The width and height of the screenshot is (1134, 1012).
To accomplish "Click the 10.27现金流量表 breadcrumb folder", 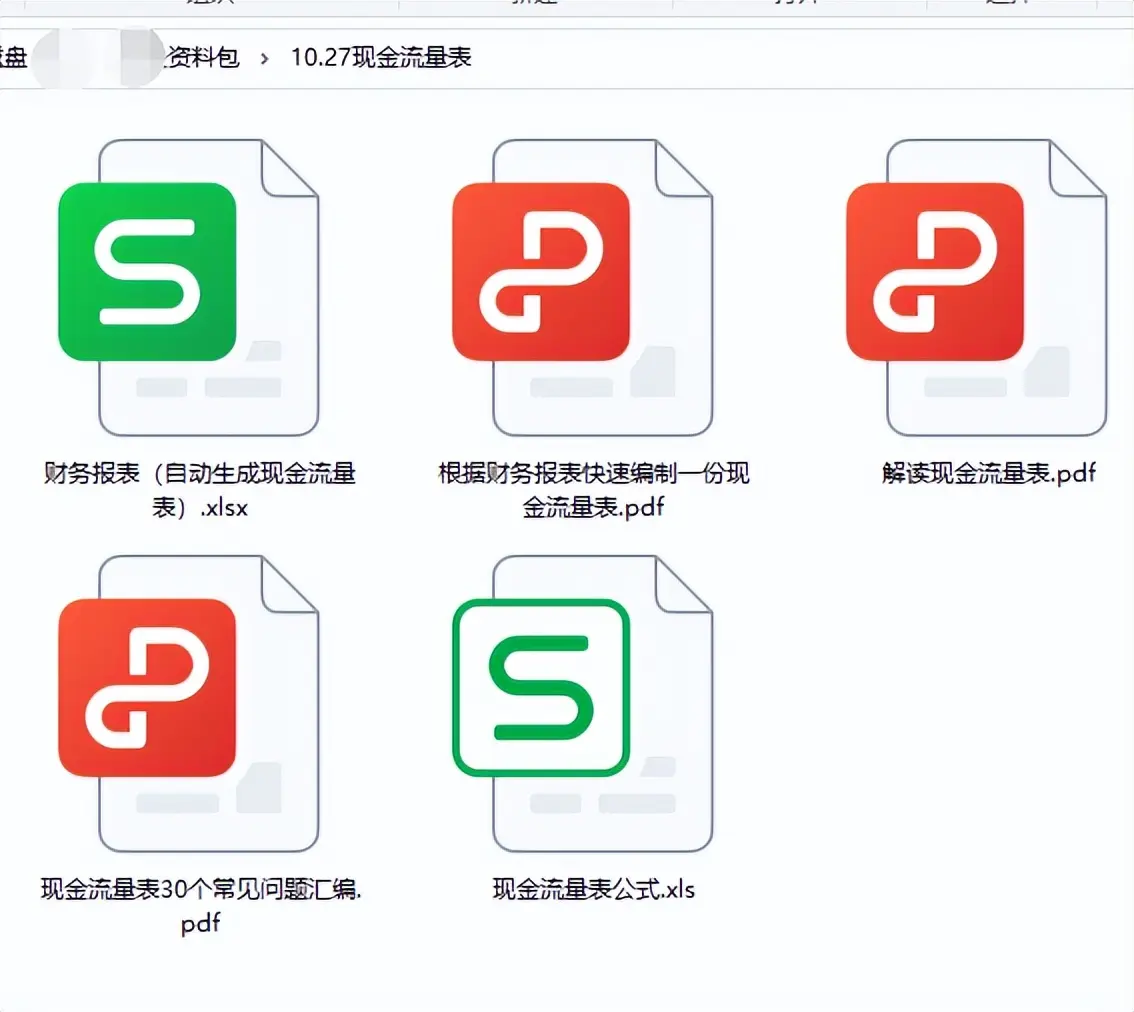I will [381, 57].
